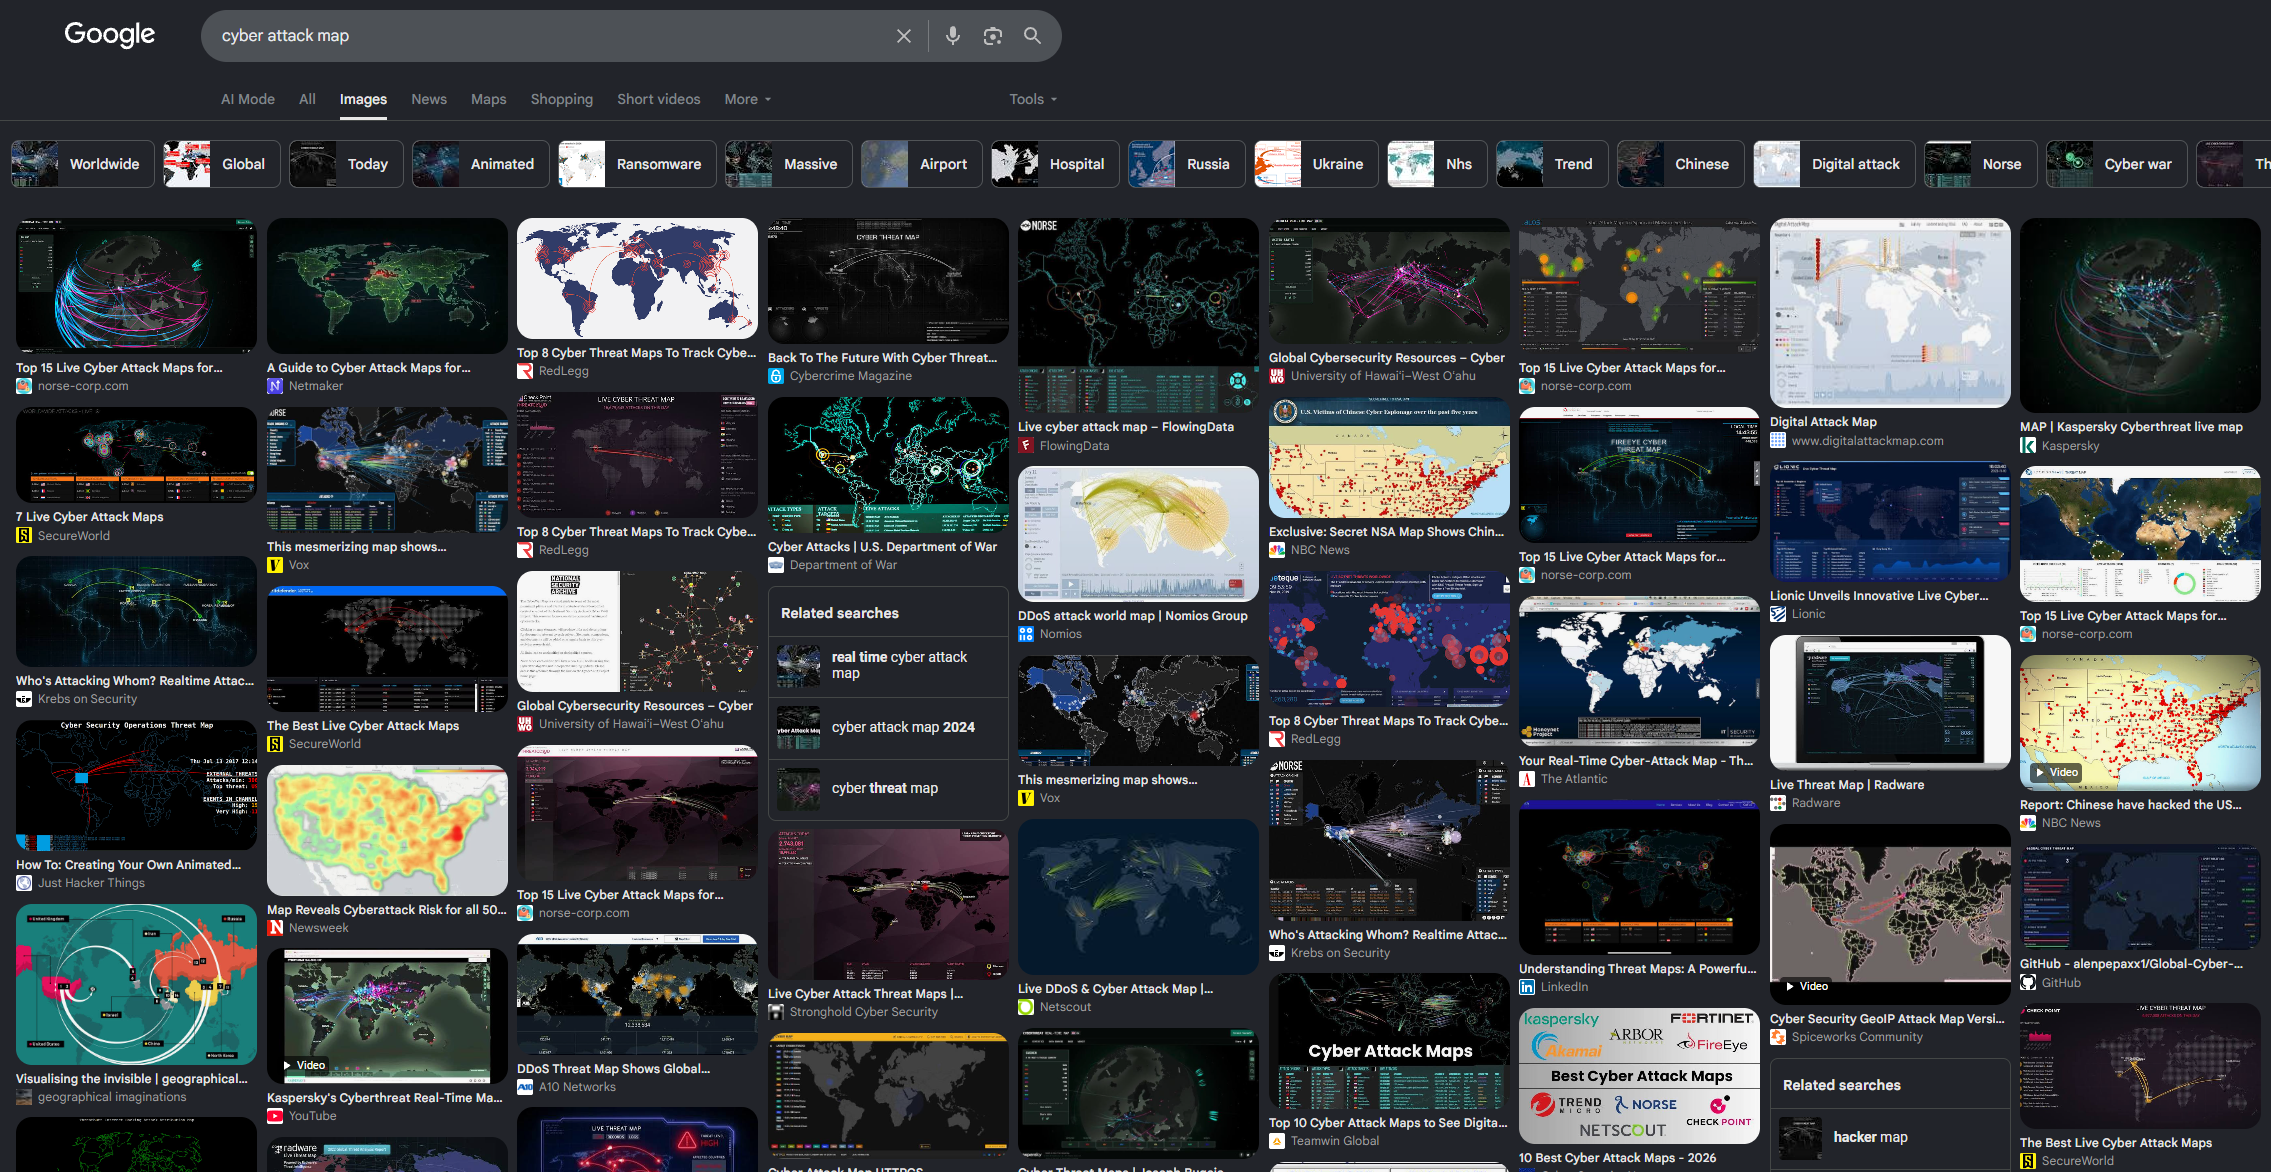Viewport: 2271px width, 1172px height.
Task: Switch to the All results tab
Action: pos(307,99)
